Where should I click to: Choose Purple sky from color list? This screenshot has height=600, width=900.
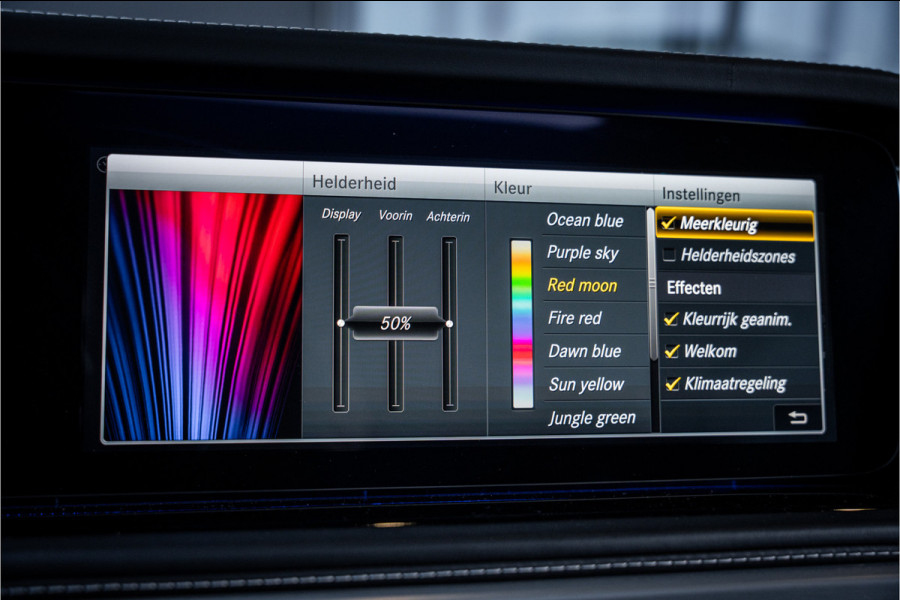coord(582,253)
